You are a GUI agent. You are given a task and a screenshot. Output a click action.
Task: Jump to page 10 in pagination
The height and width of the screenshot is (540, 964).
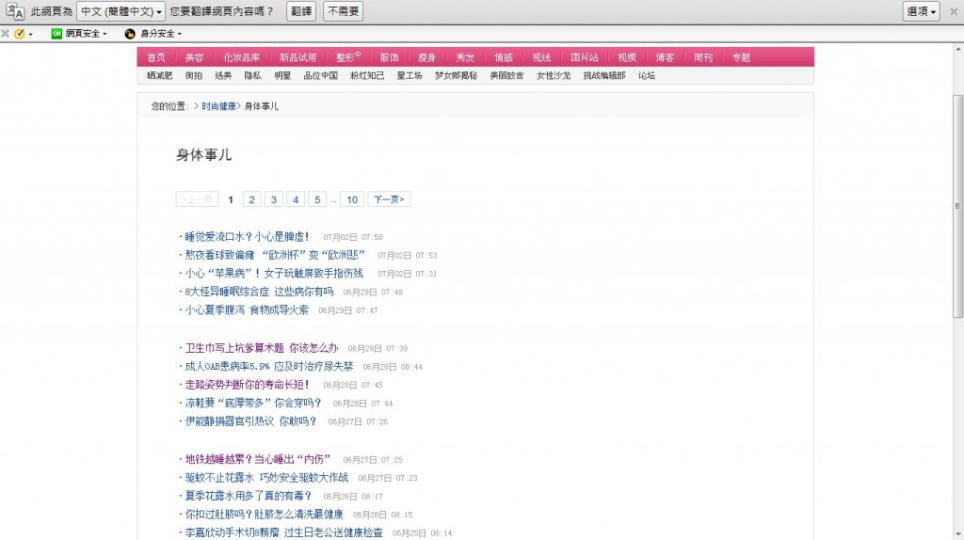point(351,200)
